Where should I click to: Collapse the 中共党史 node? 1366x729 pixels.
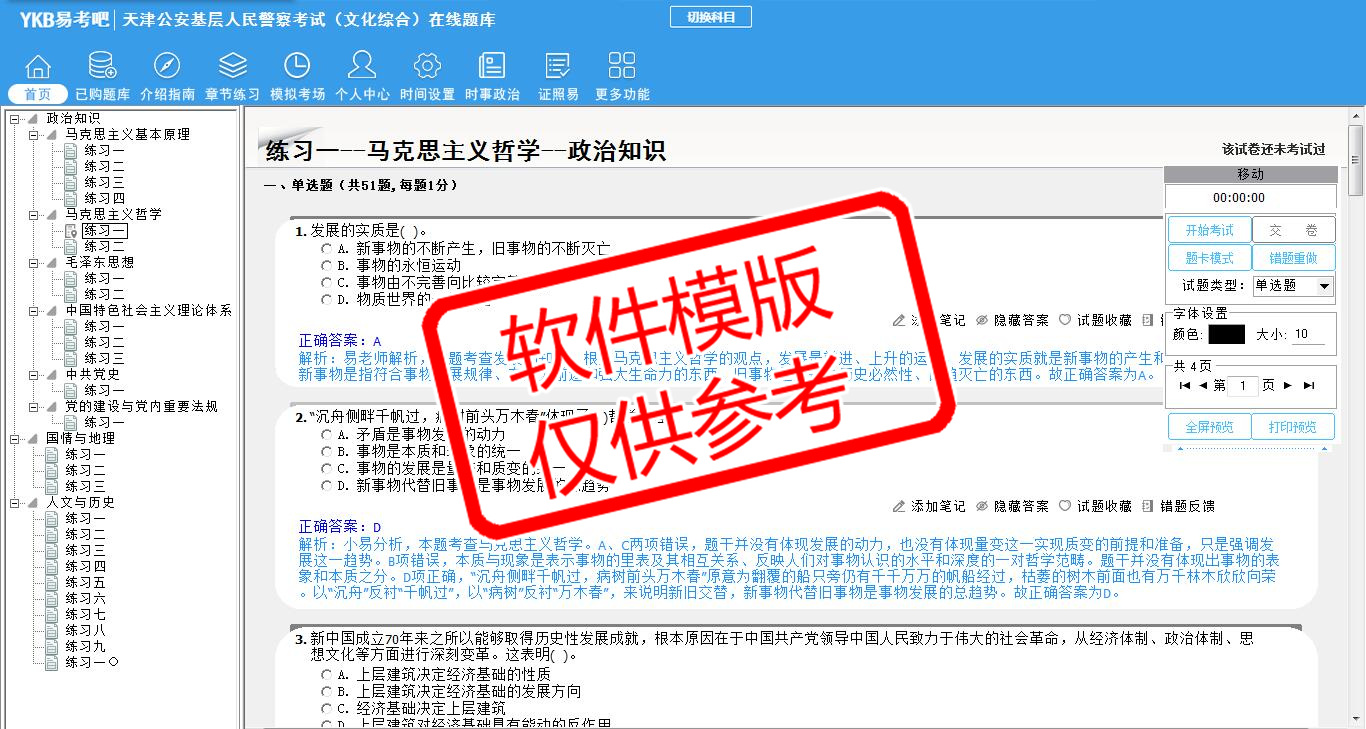pyautogui.click(x=33, y=374)
